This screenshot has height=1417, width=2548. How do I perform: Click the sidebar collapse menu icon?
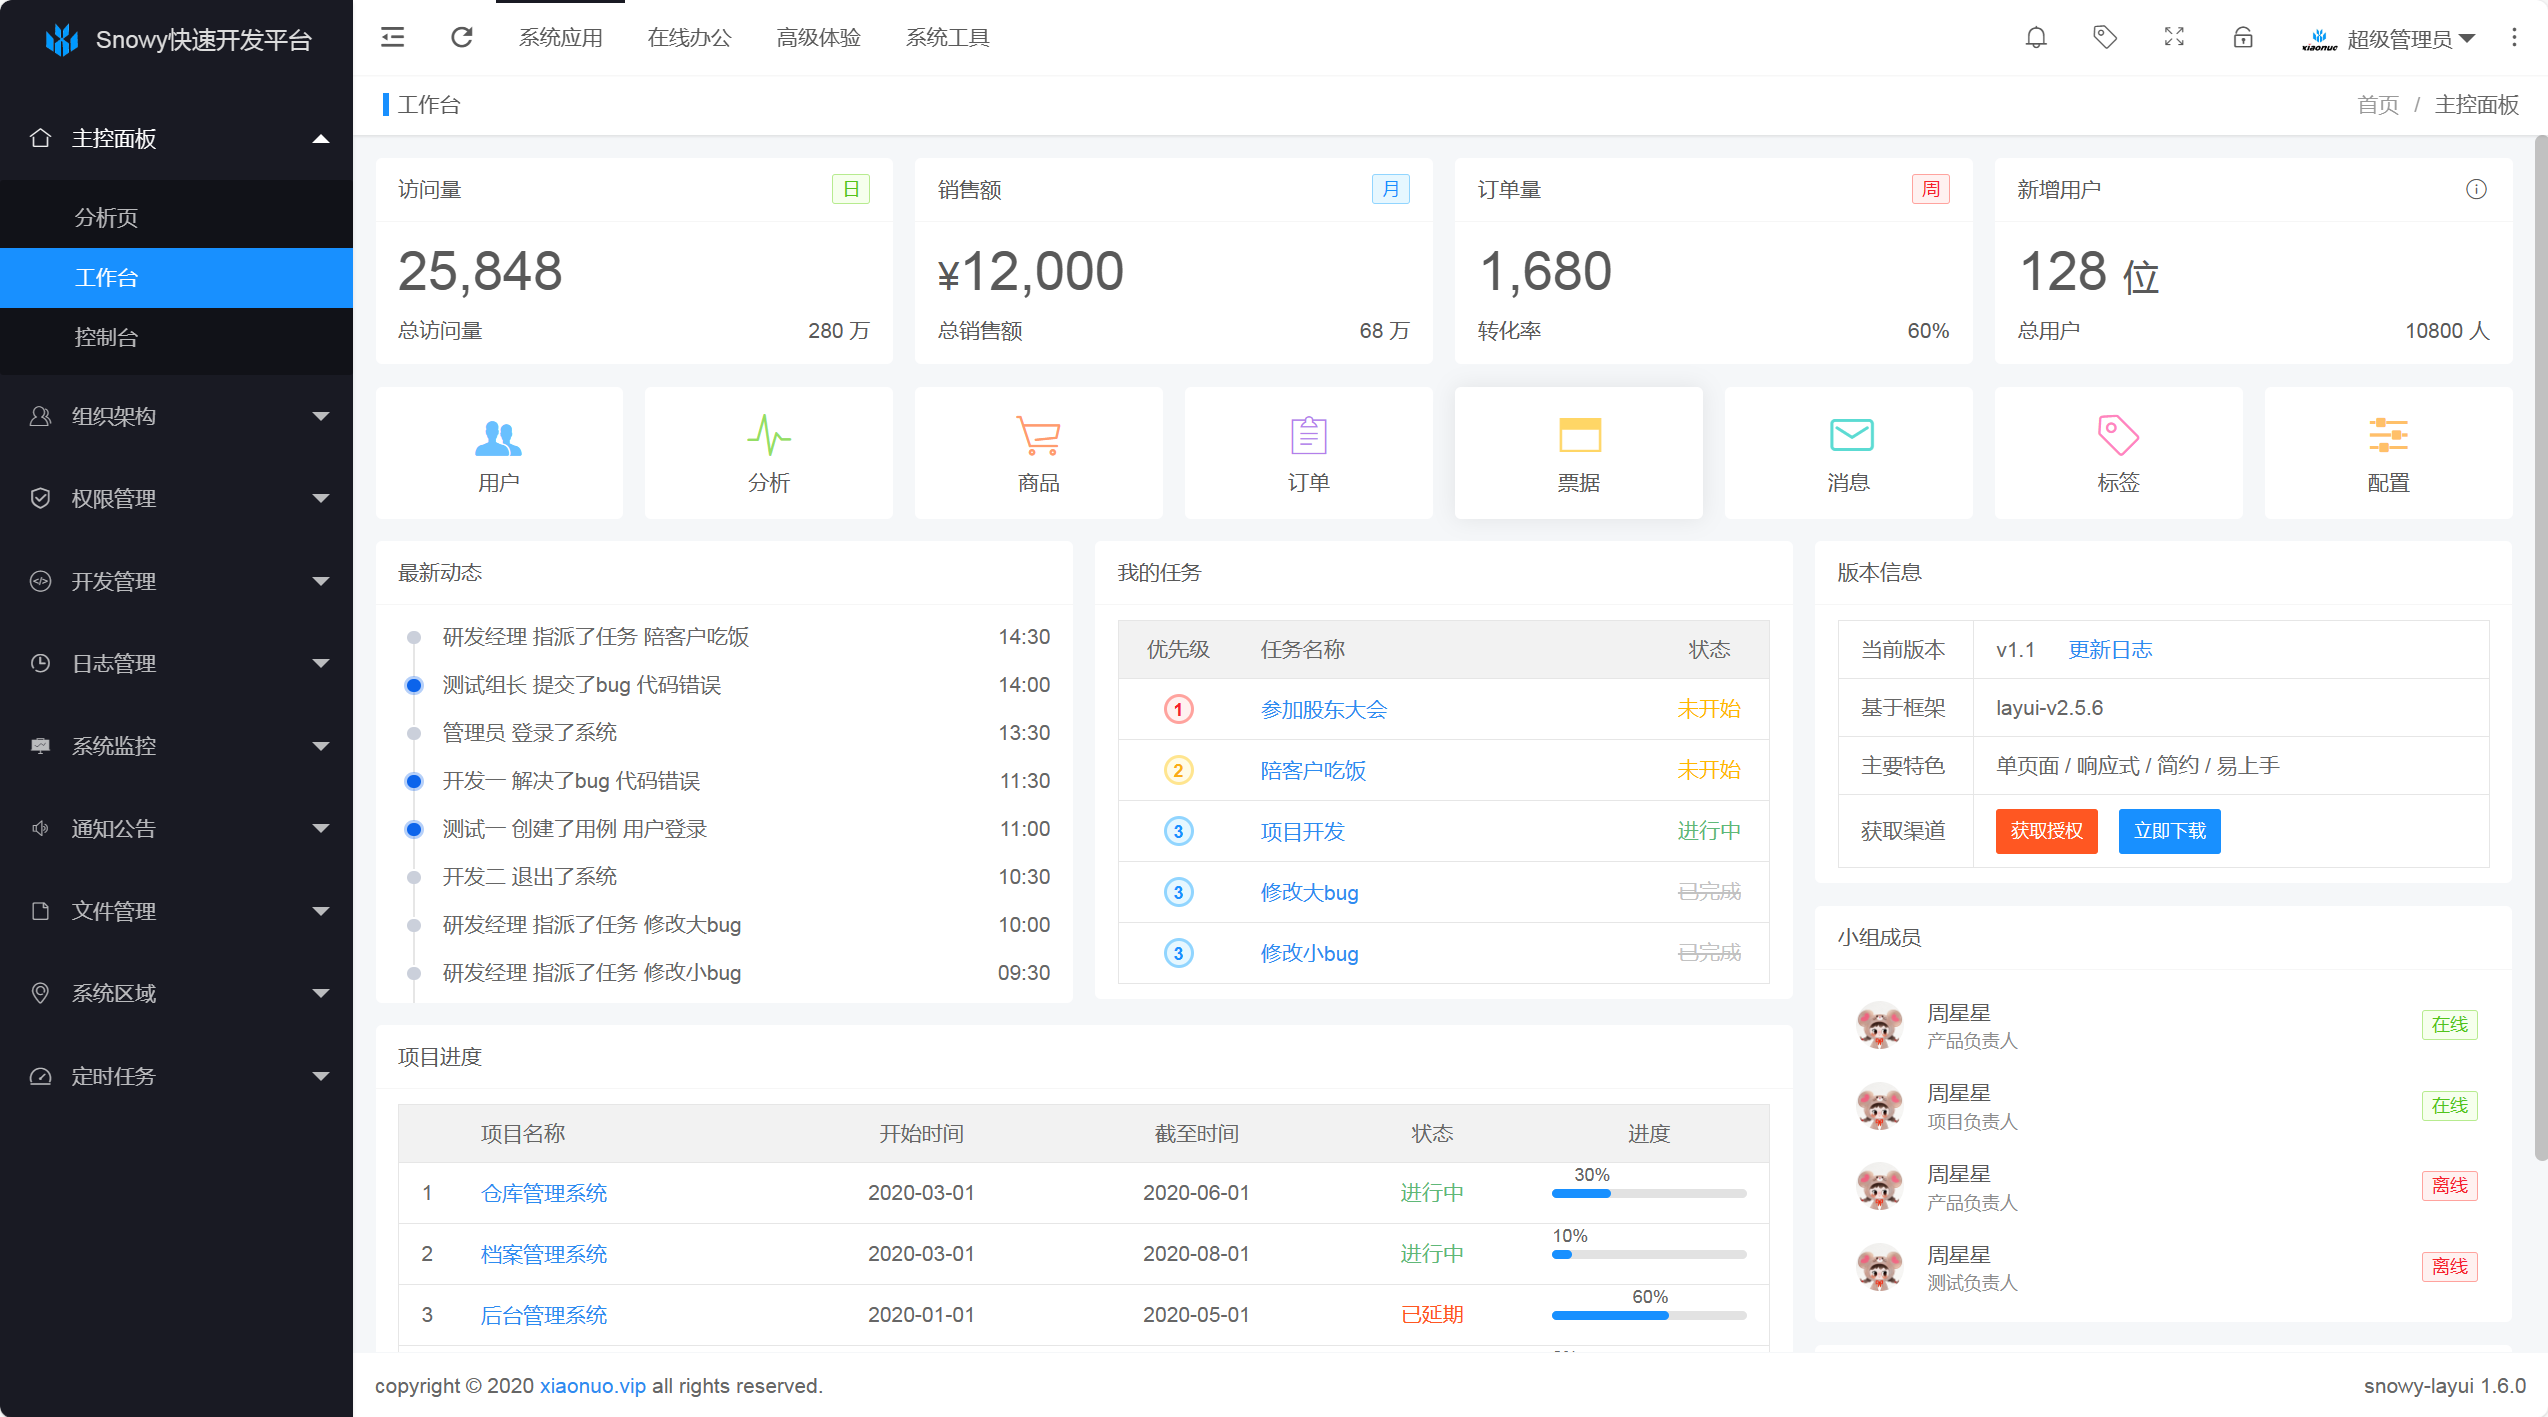[x=393, y=38]
